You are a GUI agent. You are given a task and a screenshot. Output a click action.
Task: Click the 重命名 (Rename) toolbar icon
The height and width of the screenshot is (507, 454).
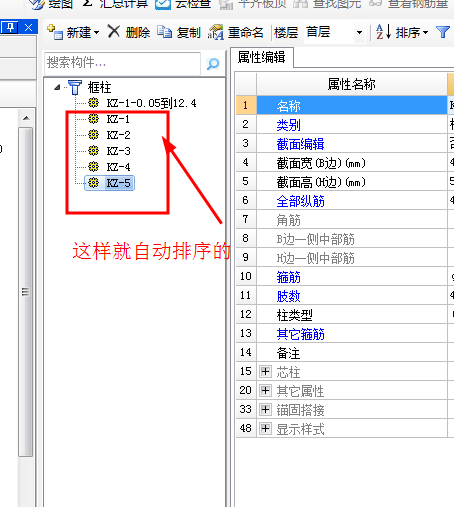click(216, 32)
